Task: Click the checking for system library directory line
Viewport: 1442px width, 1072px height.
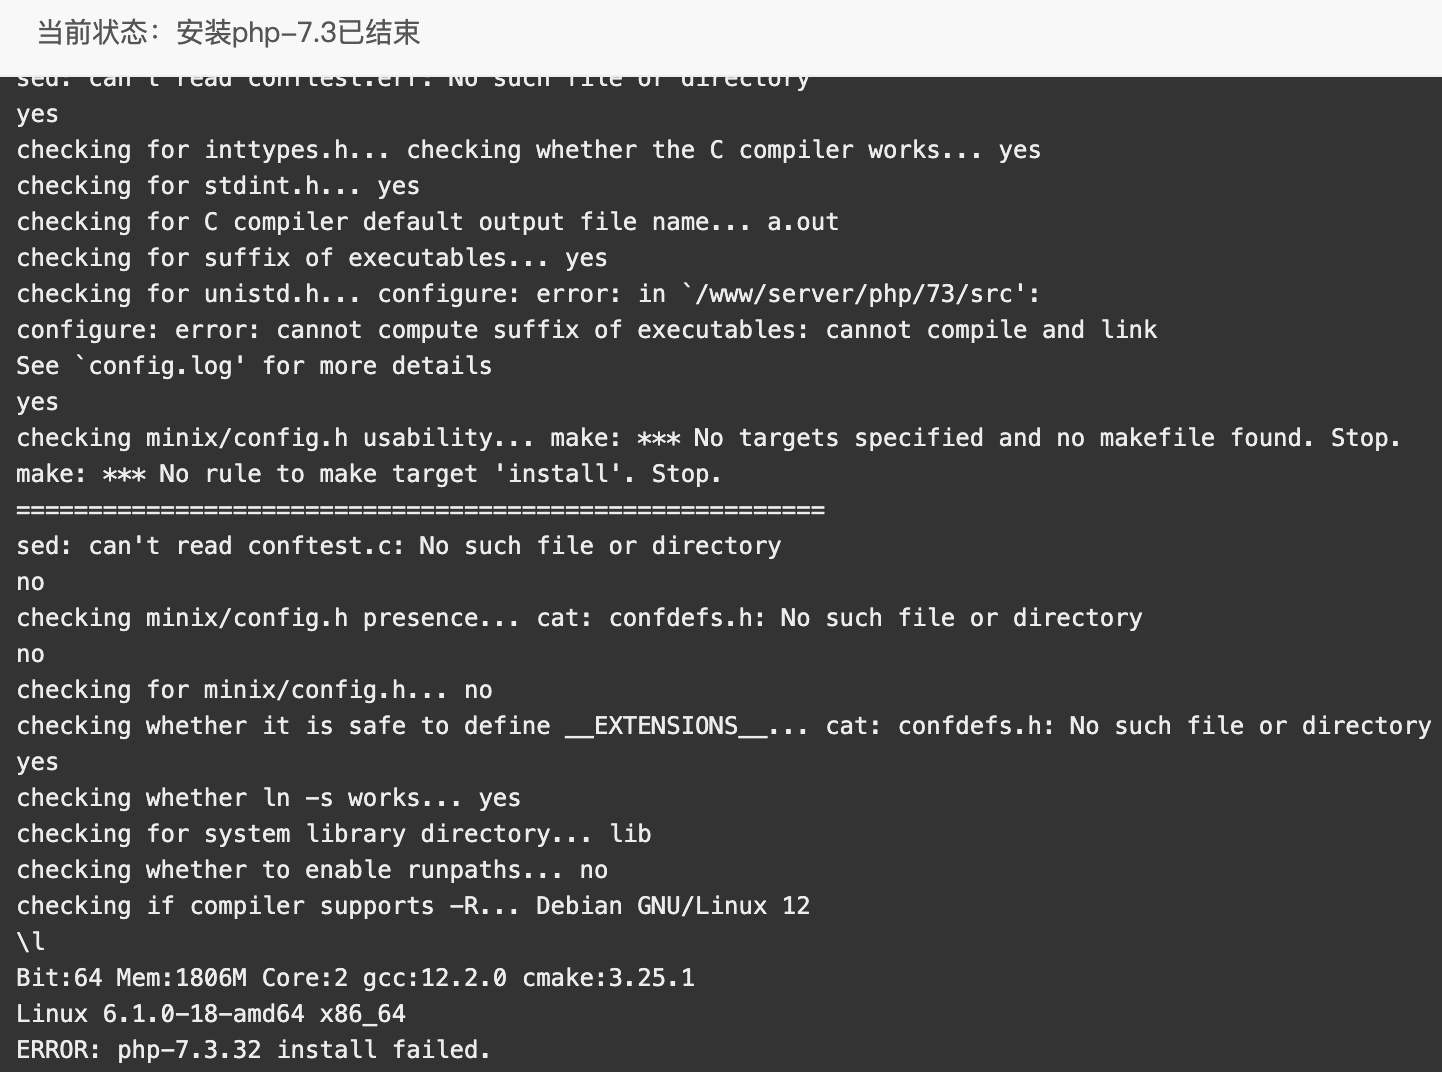Action: click(x=334, y=834)
